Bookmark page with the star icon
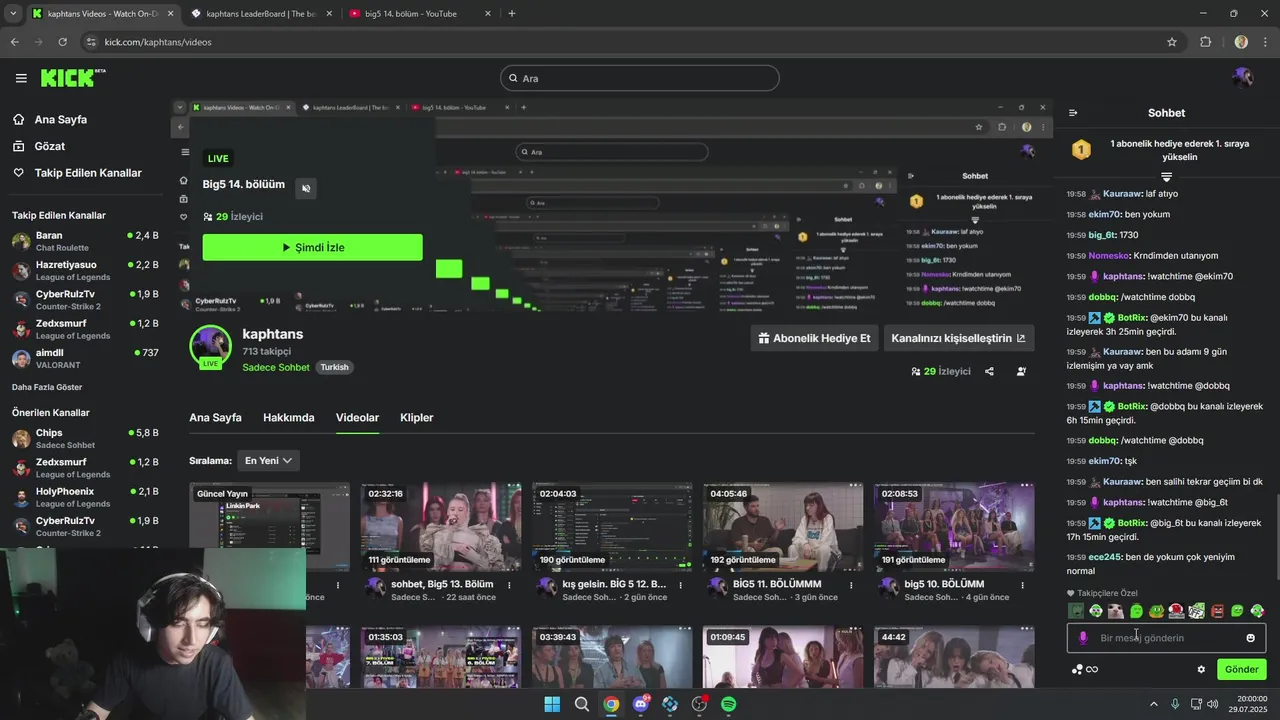1280x720 pixels. (1172, 42)
